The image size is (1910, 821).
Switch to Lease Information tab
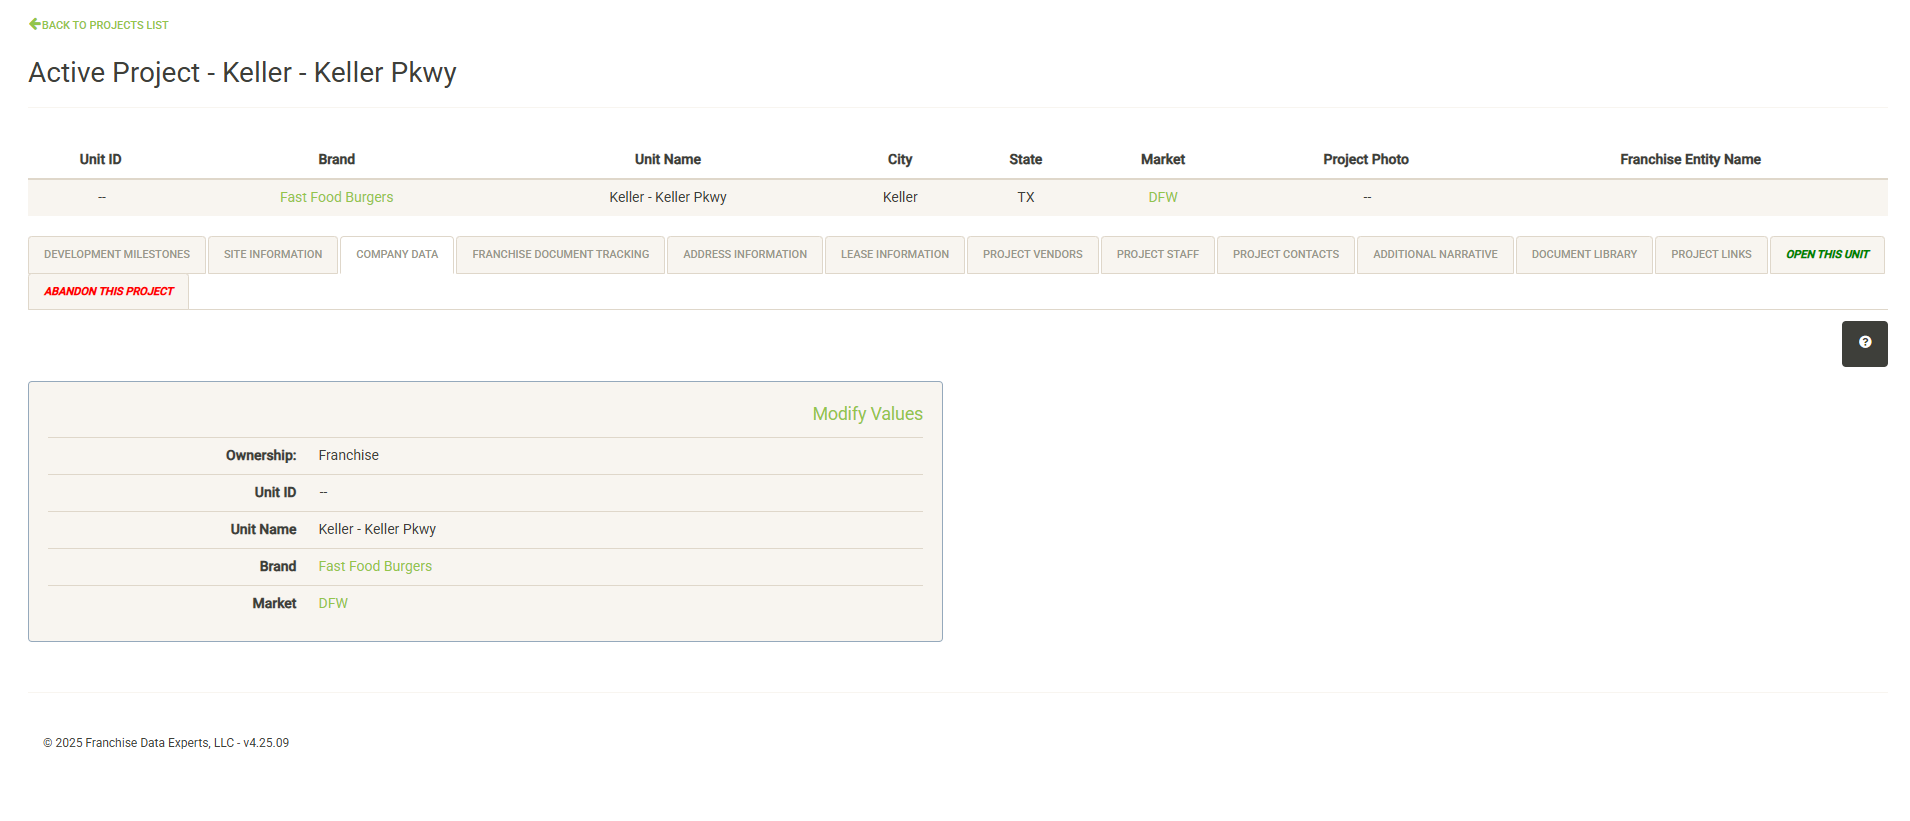click(x=894, y=255)
